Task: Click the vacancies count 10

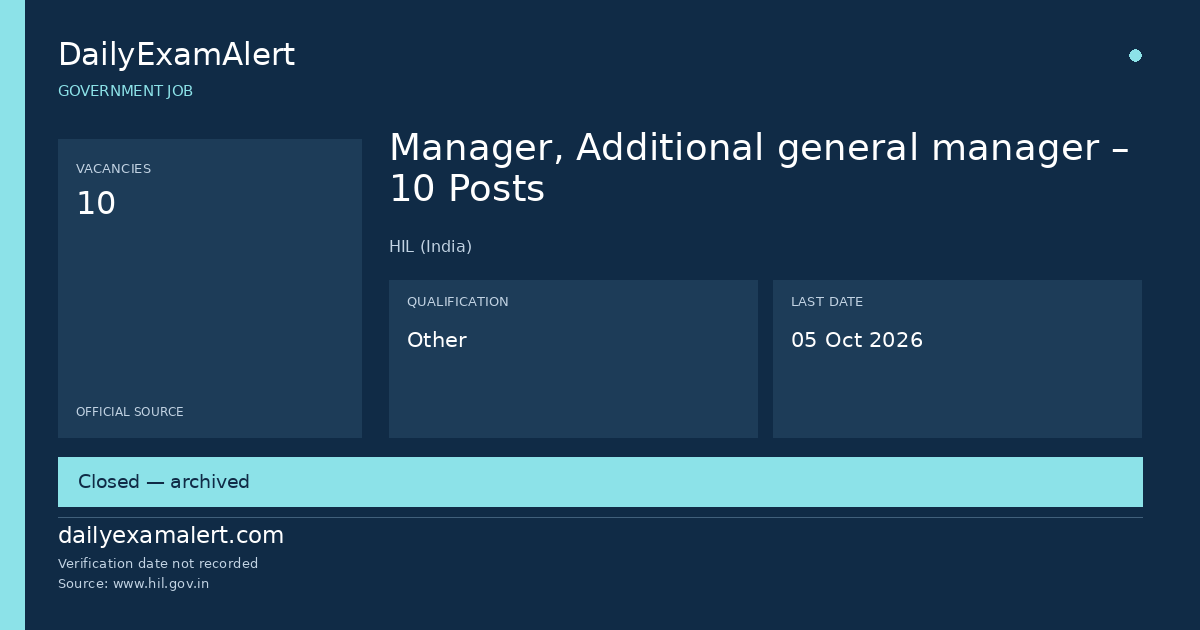Action: [x=96, y=204]
